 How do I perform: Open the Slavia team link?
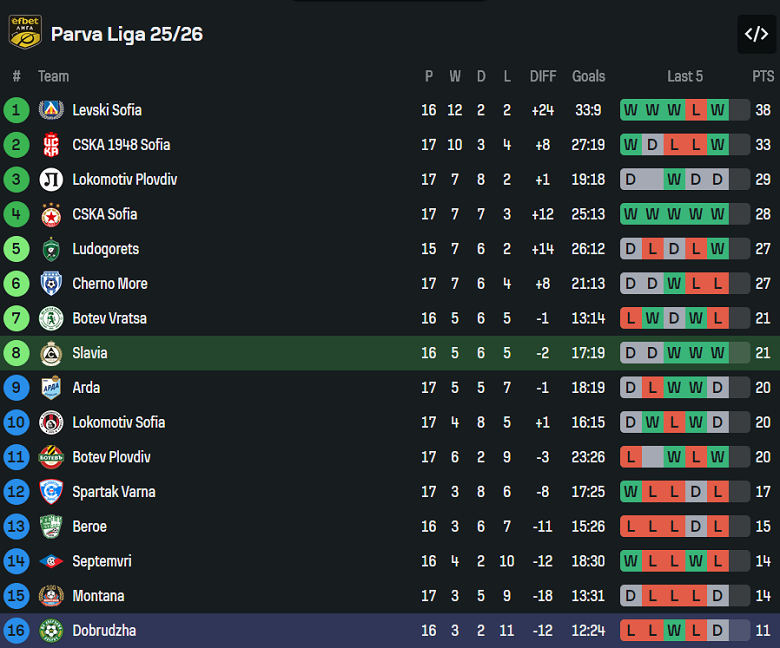90,353
